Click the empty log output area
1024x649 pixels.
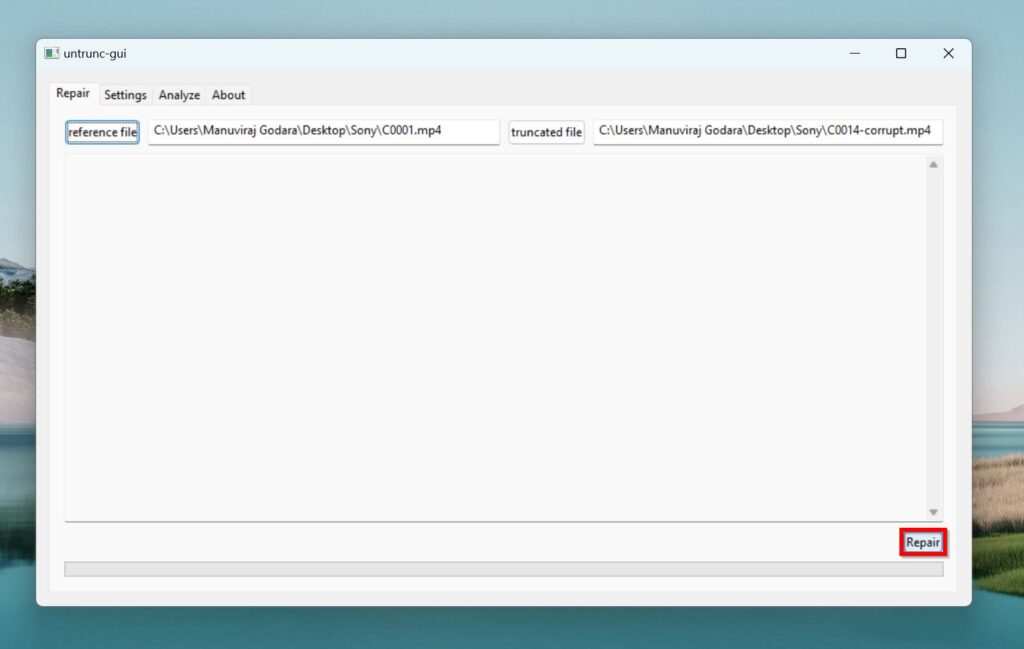click(495, 338)
